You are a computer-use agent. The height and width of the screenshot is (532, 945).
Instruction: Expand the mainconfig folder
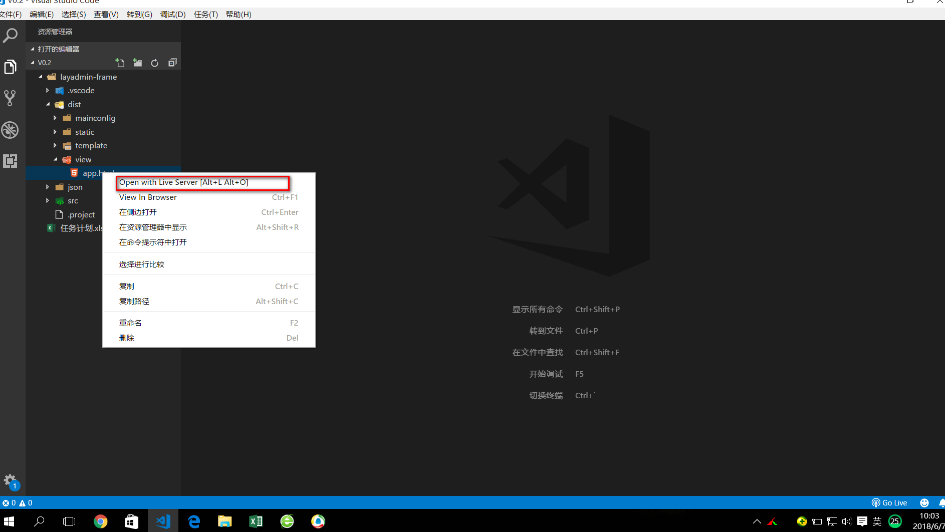94,118
